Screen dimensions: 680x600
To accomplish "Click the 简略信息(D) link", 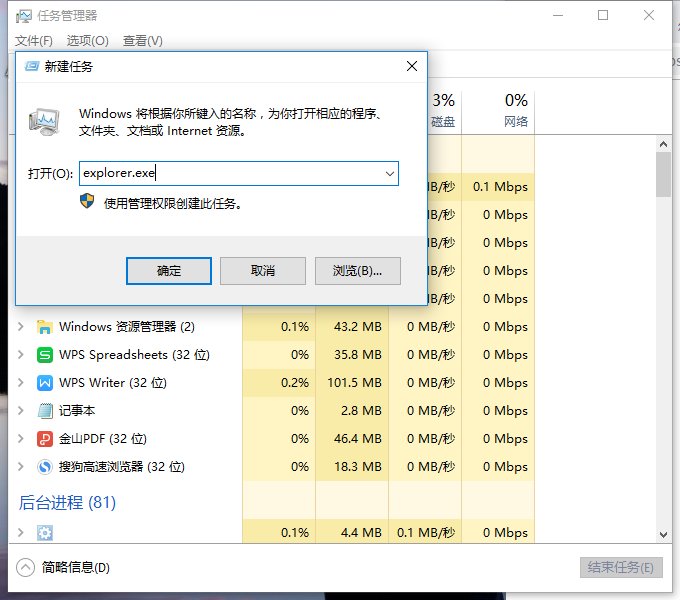I will 76,567.
